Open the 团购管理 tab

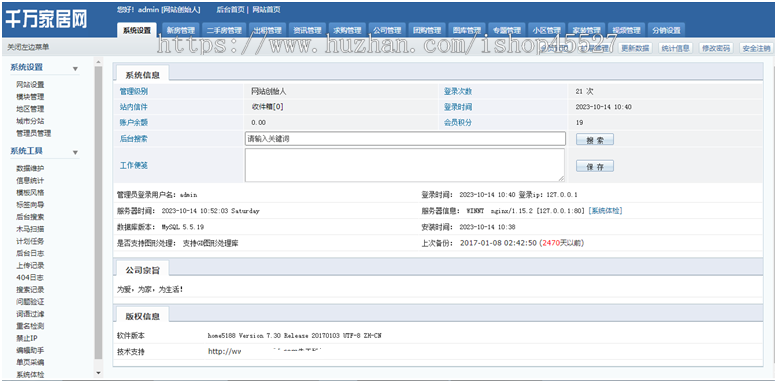pos(427,30)
